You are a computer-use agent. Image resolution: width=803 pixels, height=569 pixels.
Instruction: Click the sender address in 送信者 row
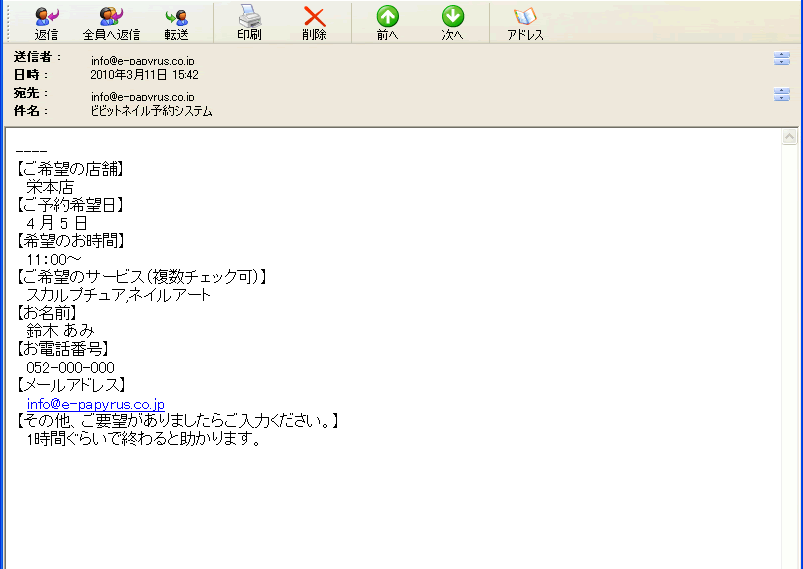coord(142,61)
